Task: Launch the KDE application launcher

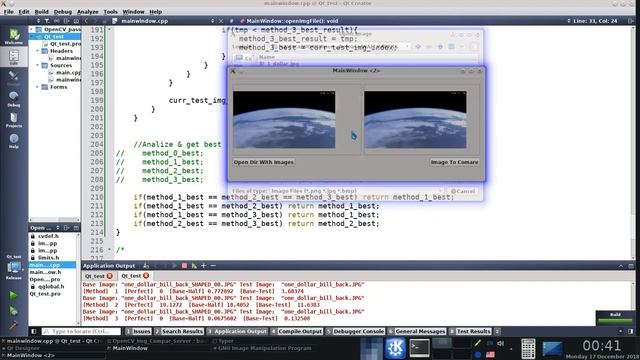Action: [x=395, y=348]
